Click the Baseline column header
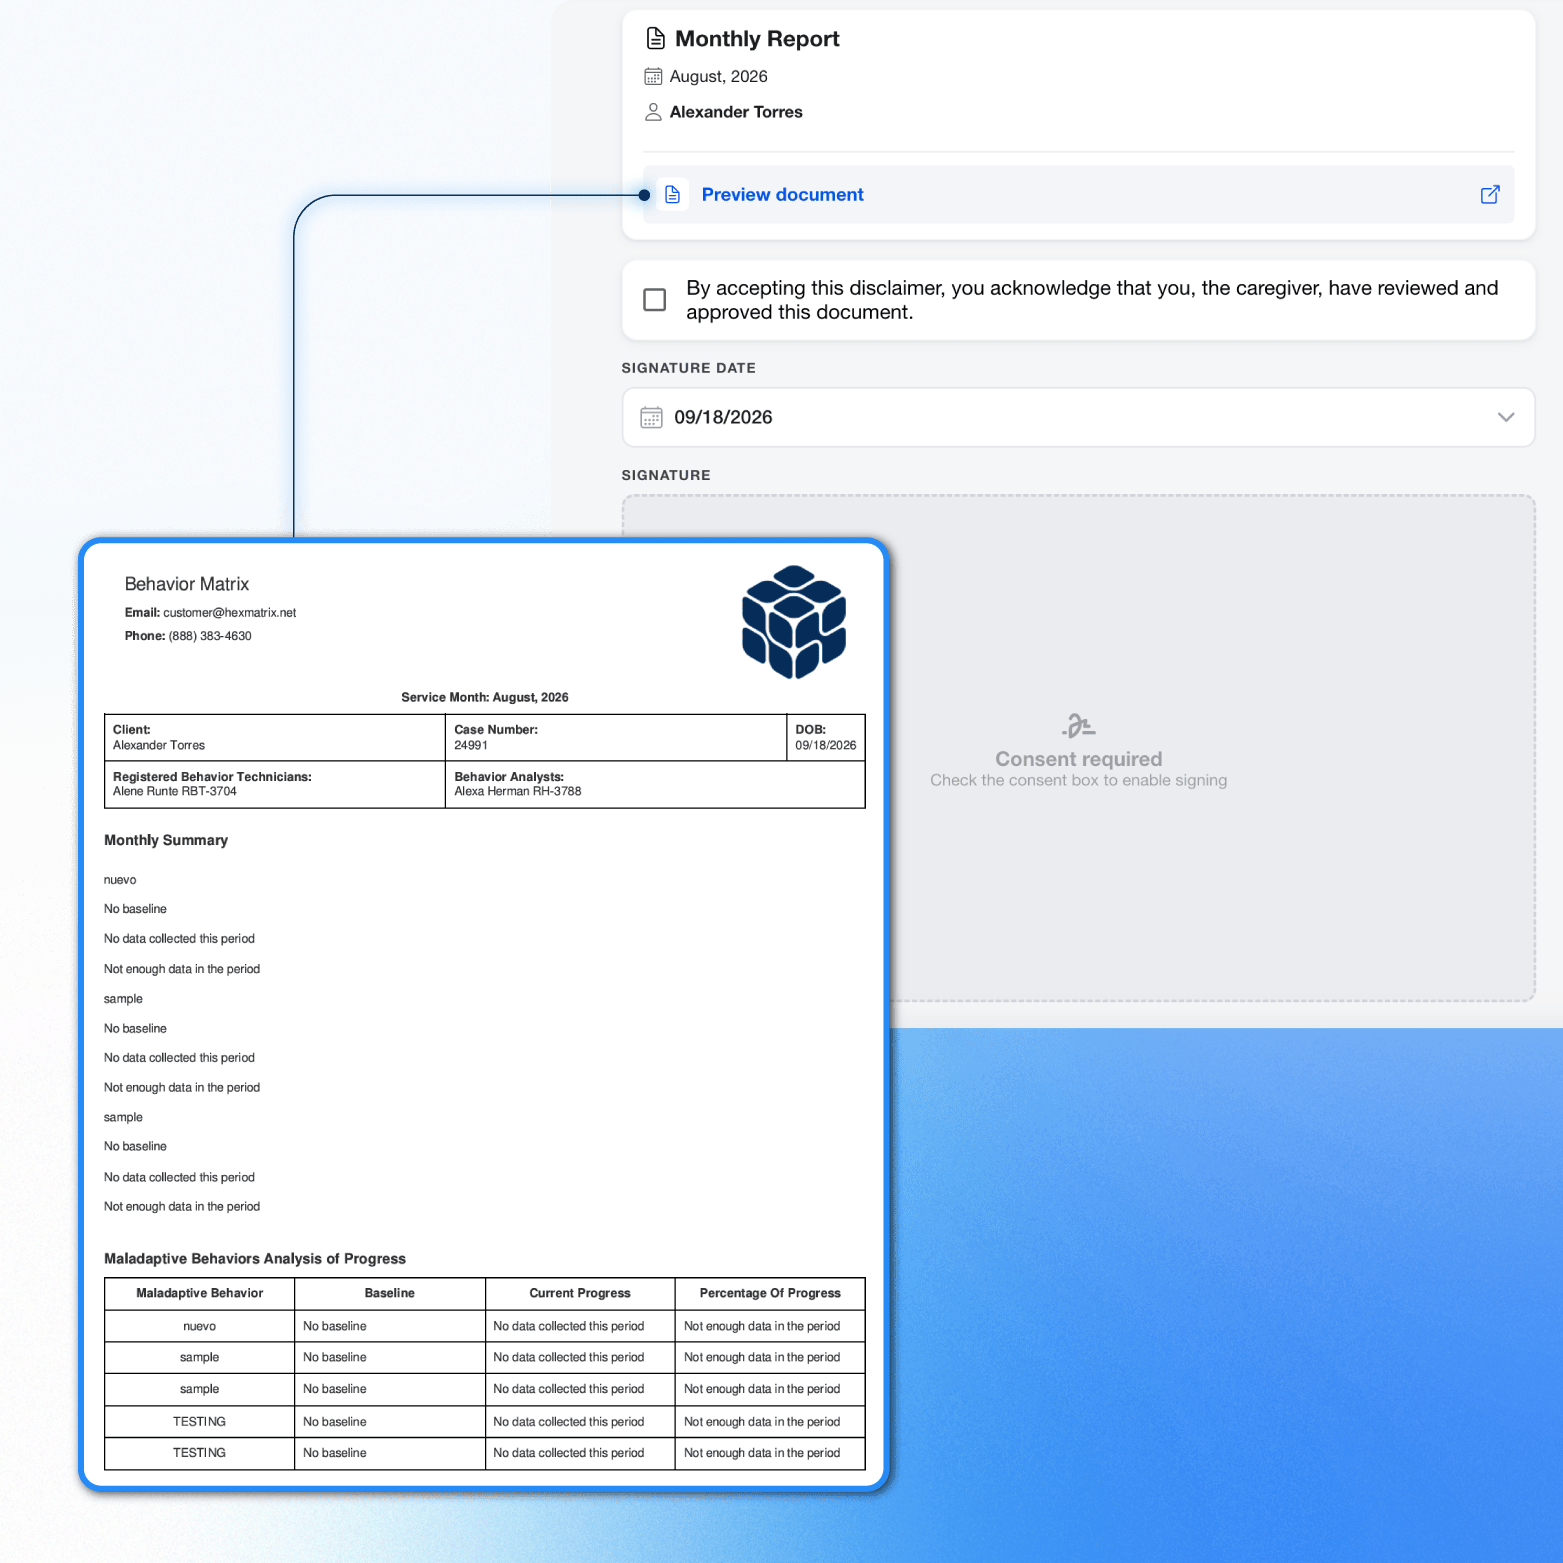Image resolution: width=1563 pixels, height=1563 pixels. coord(390,1293)
